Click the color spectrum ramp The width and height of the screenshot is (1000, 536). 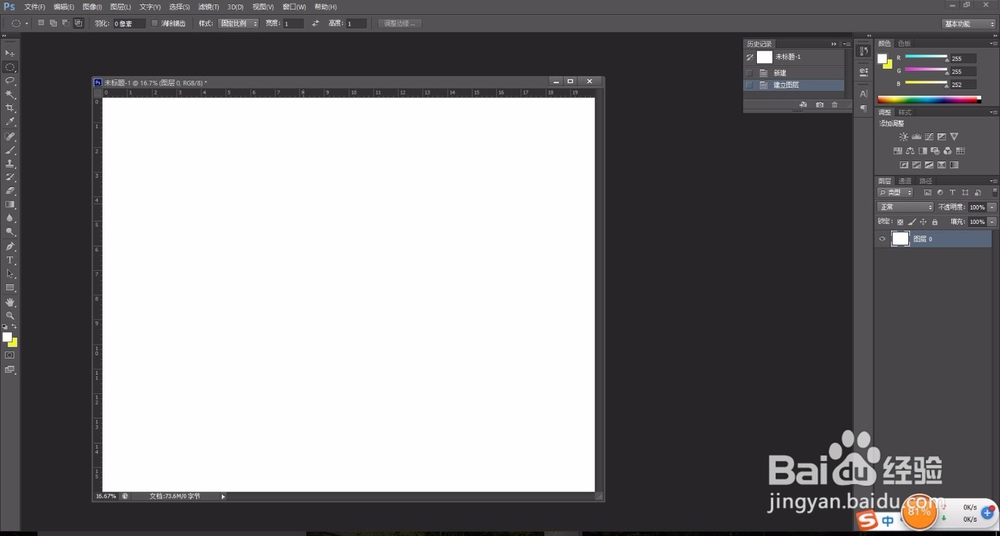929,99
